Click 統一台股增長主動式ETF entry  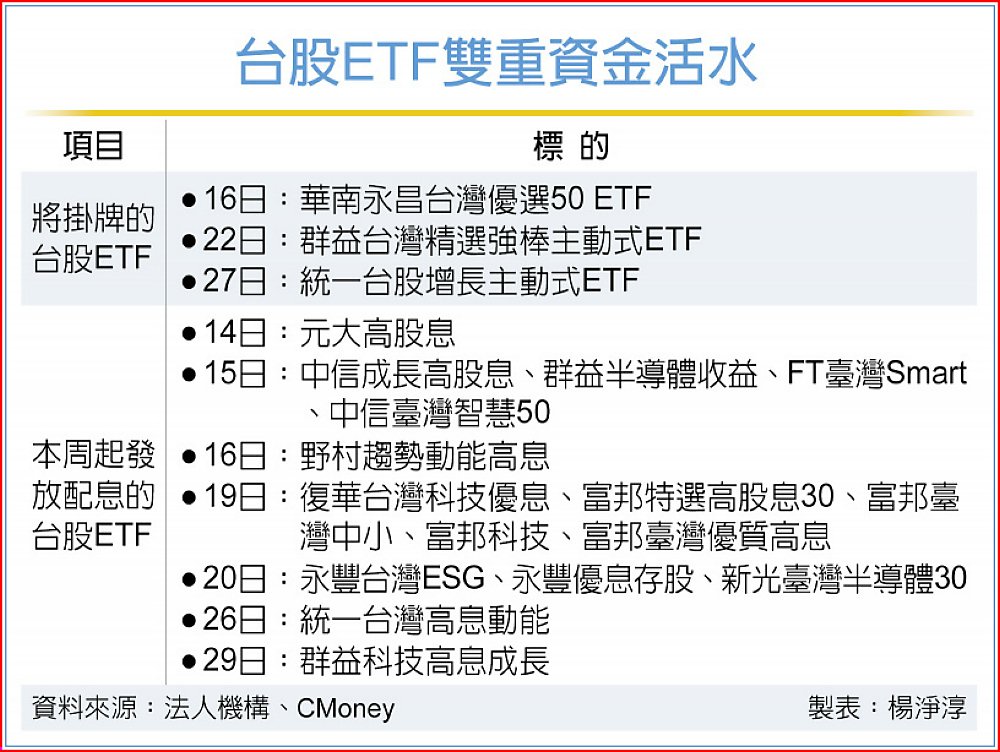click(470, 281)
